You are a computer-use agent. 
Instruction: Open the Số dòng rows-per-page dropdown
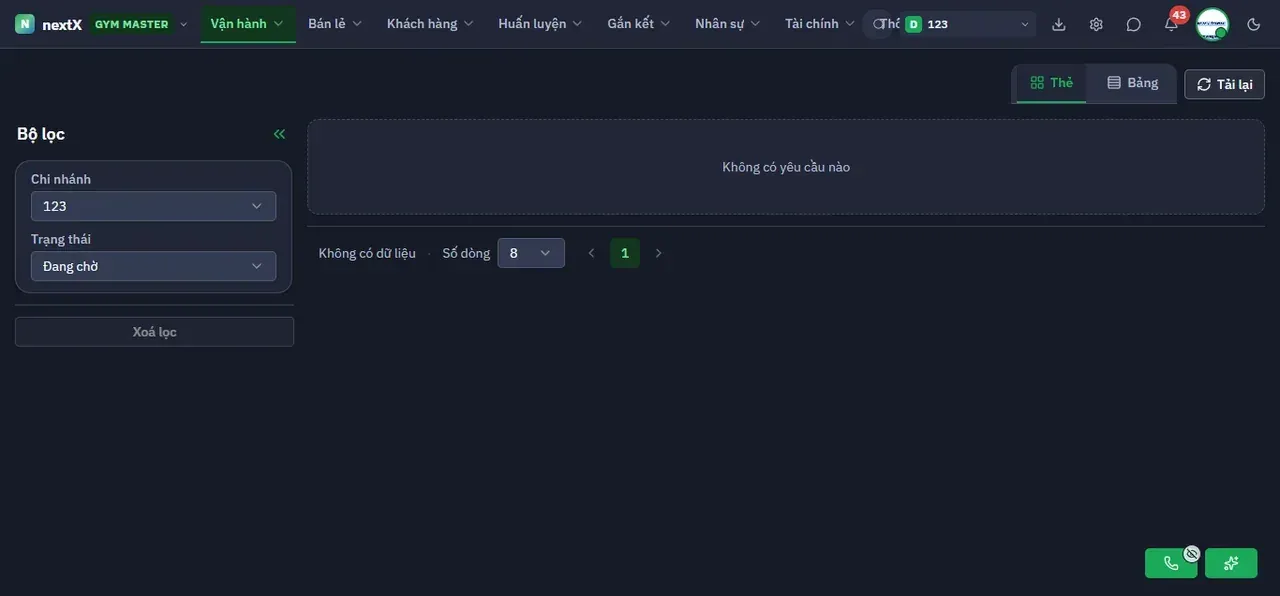[531, 253]
